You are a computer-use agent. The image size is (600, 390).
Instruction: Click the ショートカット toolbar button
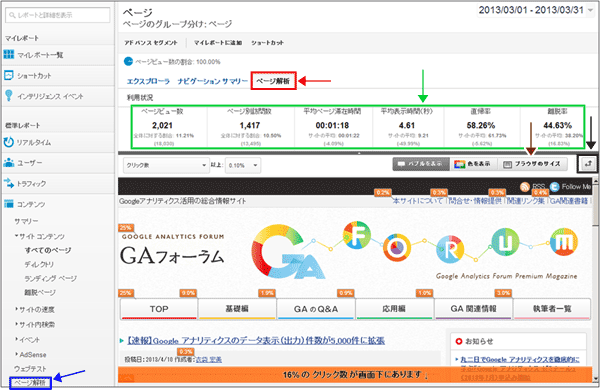coord(267,42)
